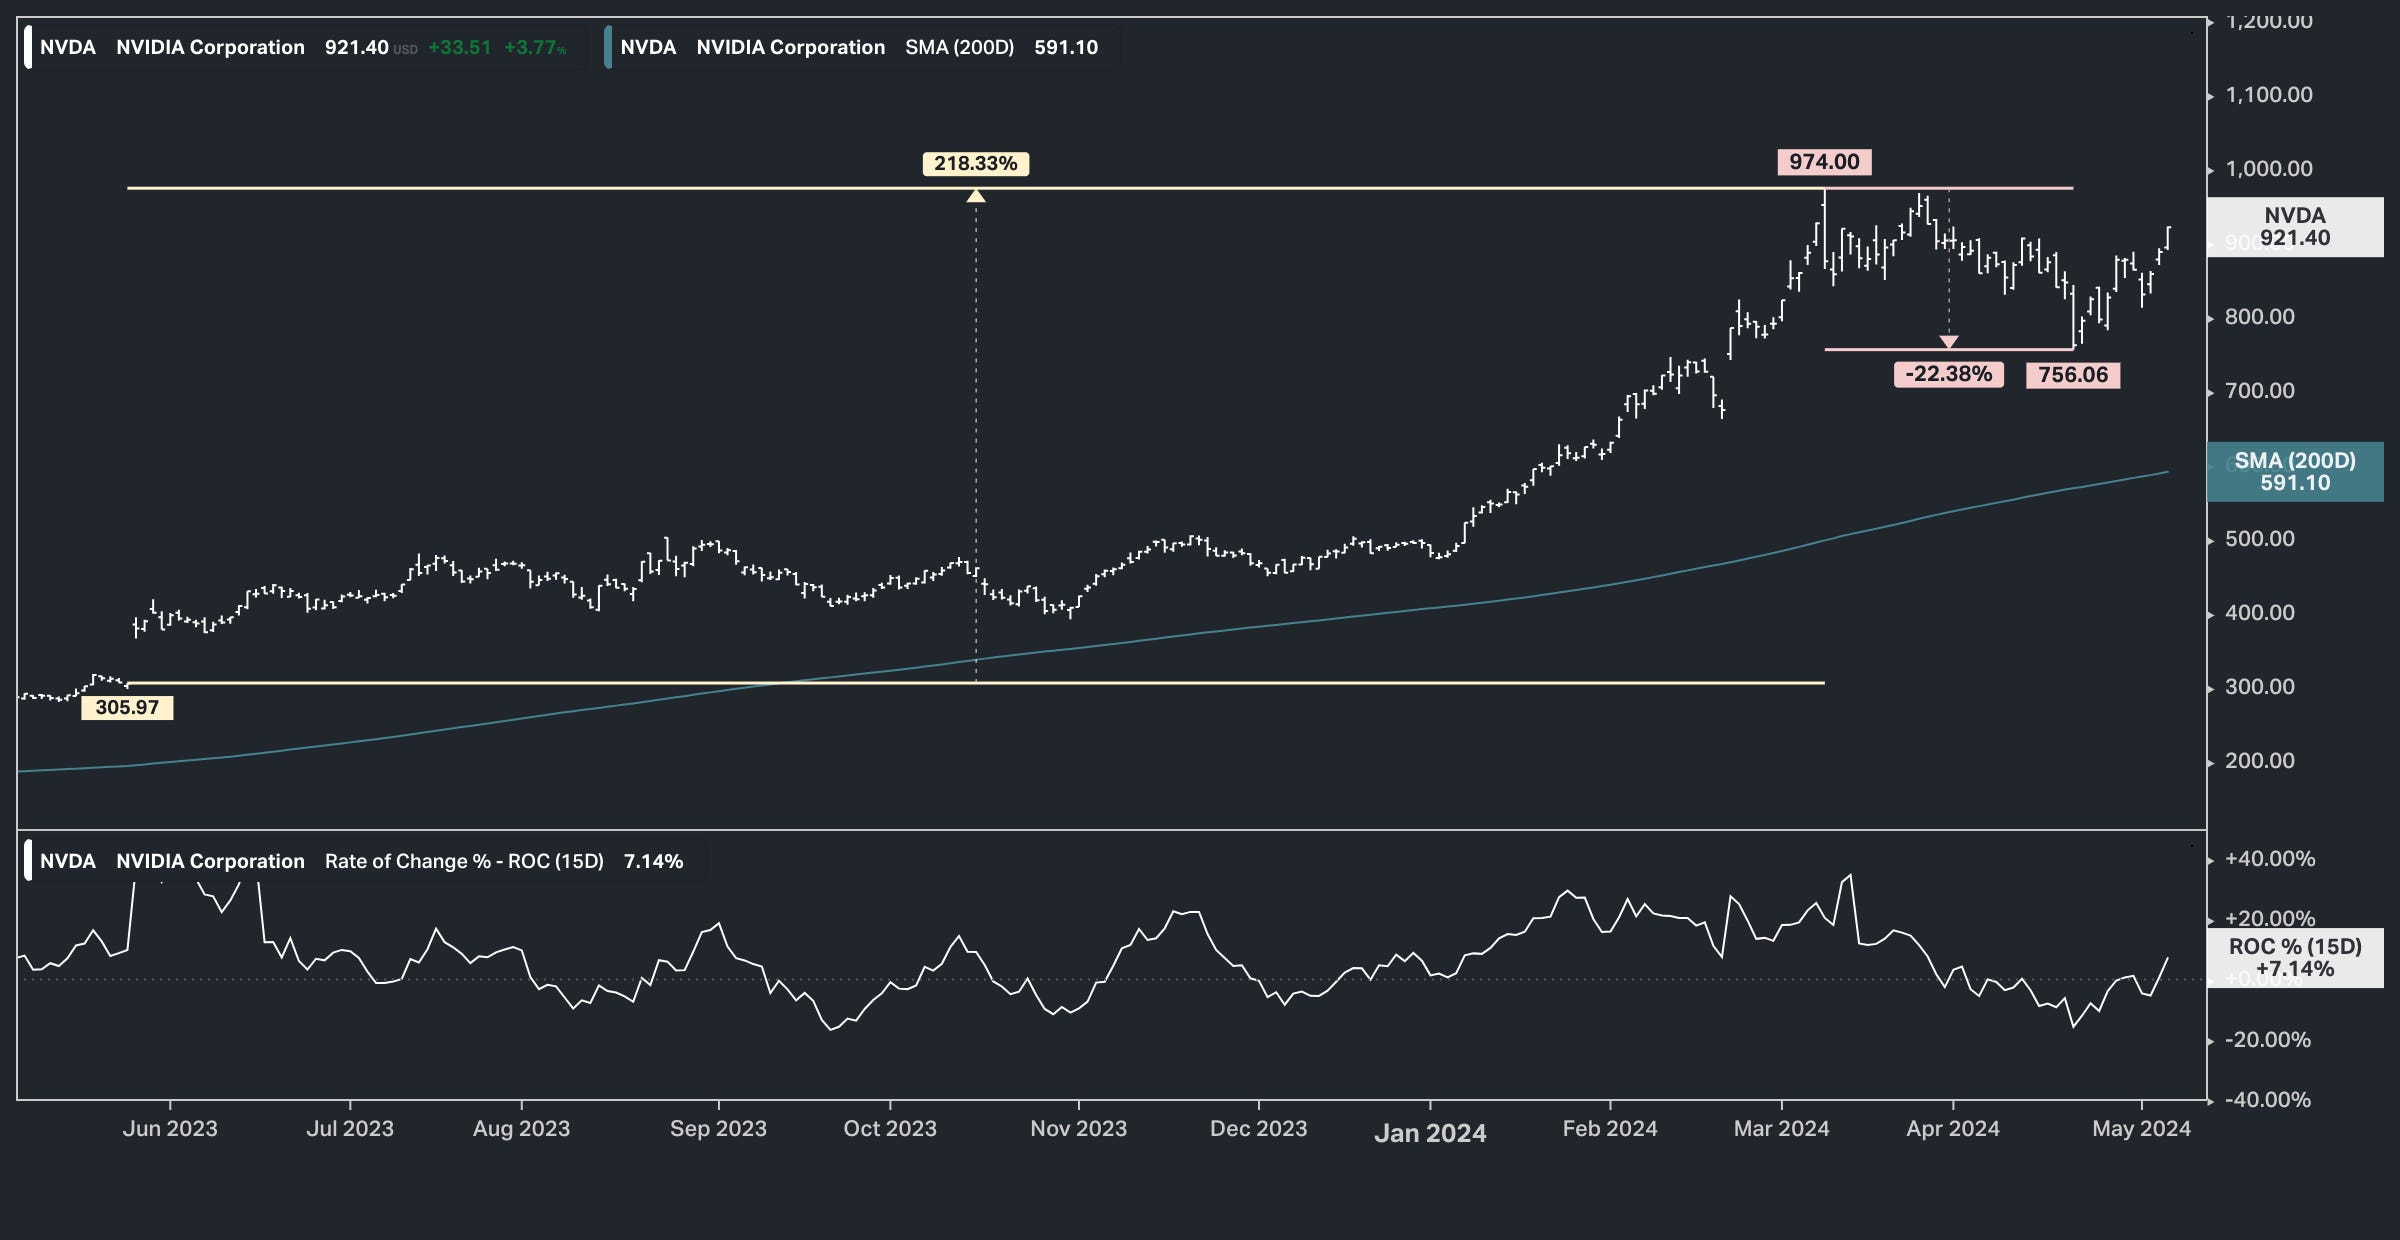The image size is (2400, 1240).
Task: Select the white NVDA series color bar
Action: tap(28, 47)
